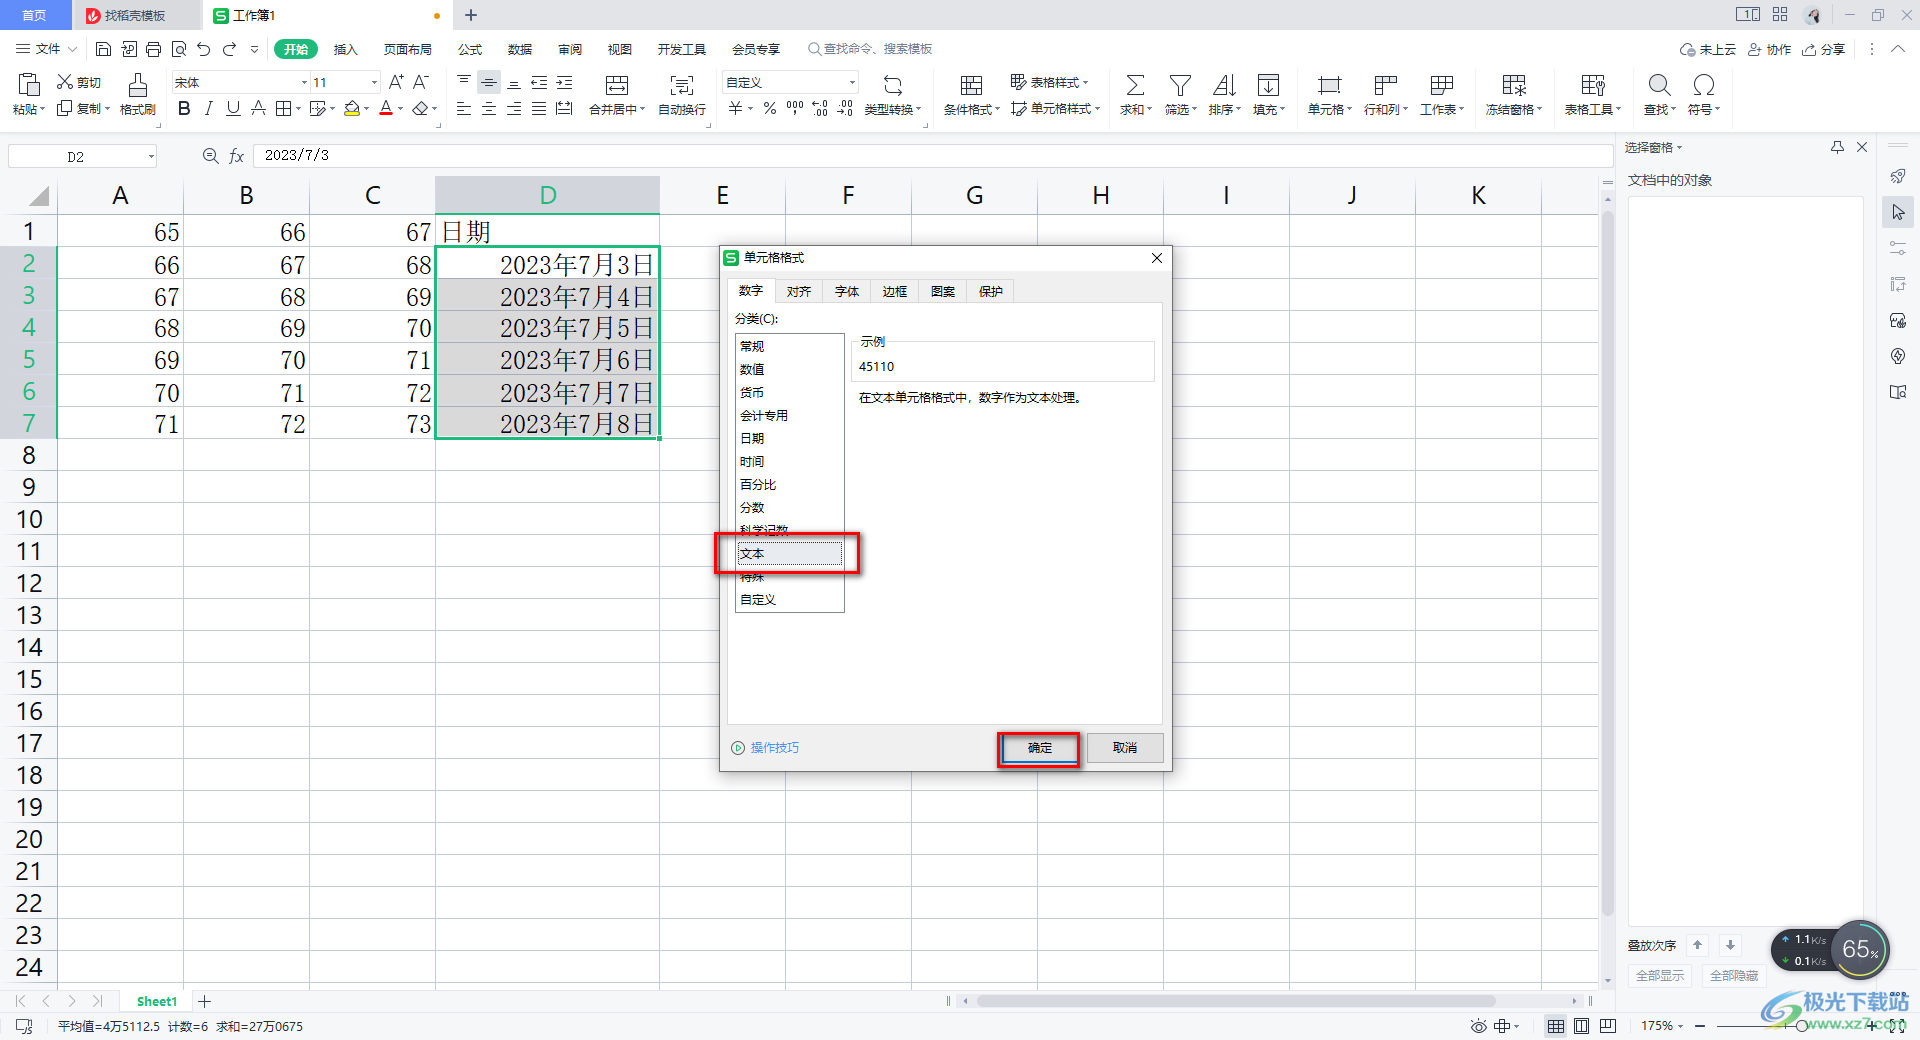Viewport: 1920px width, 1040px height.
Task: Toggle Italic formatting
Action: 208,108
